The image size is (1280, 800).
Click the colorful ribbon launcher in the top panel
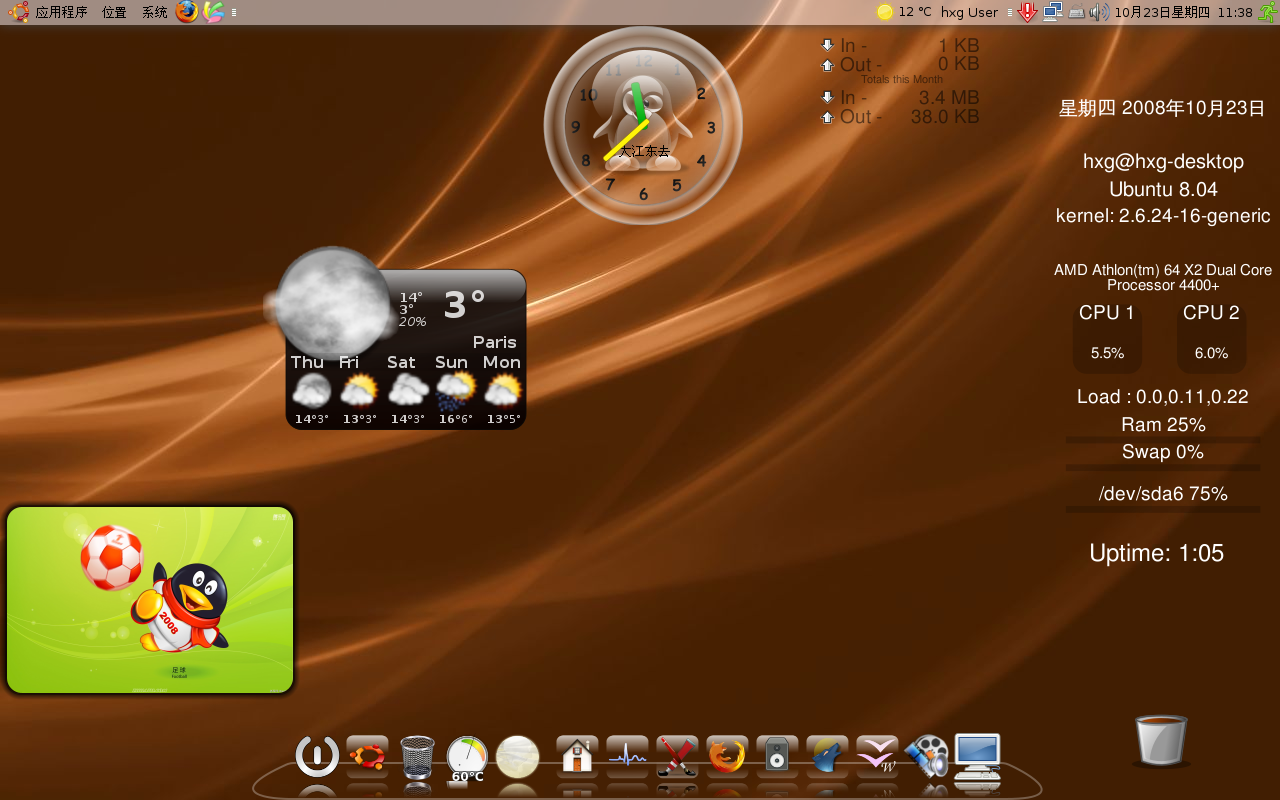point(213,12)
